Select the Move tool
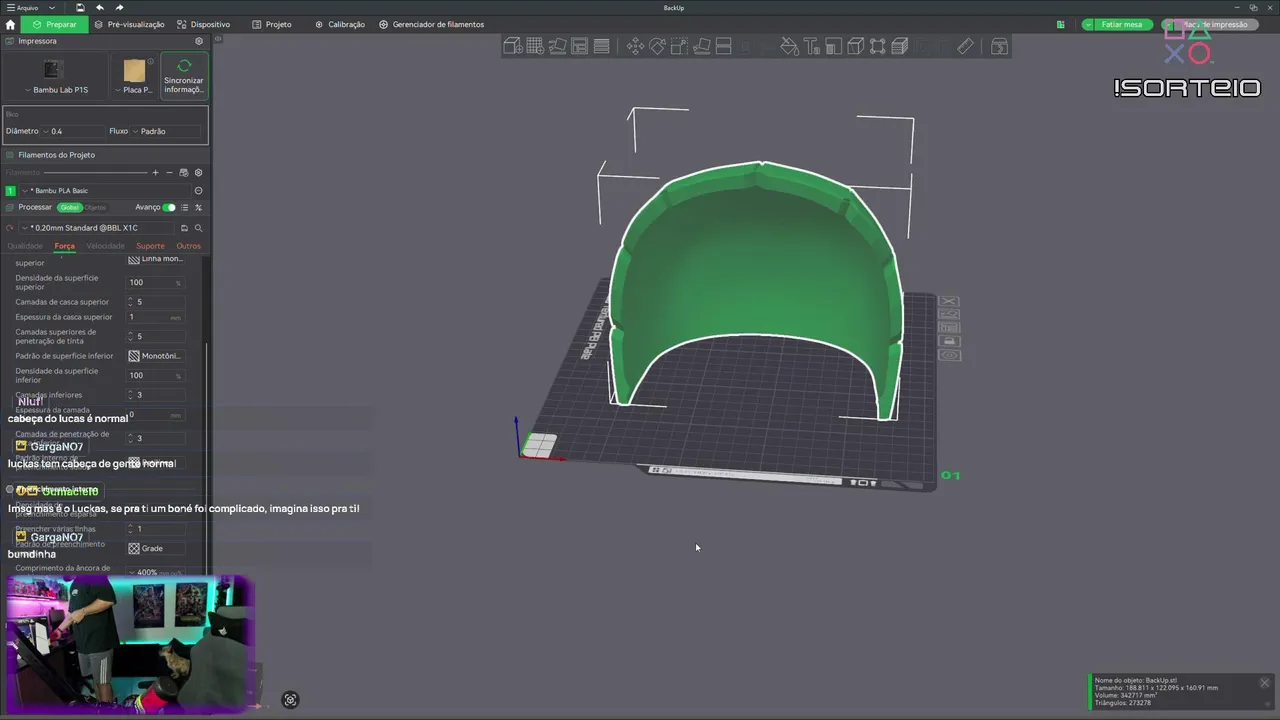 click(x=635, y=46)
